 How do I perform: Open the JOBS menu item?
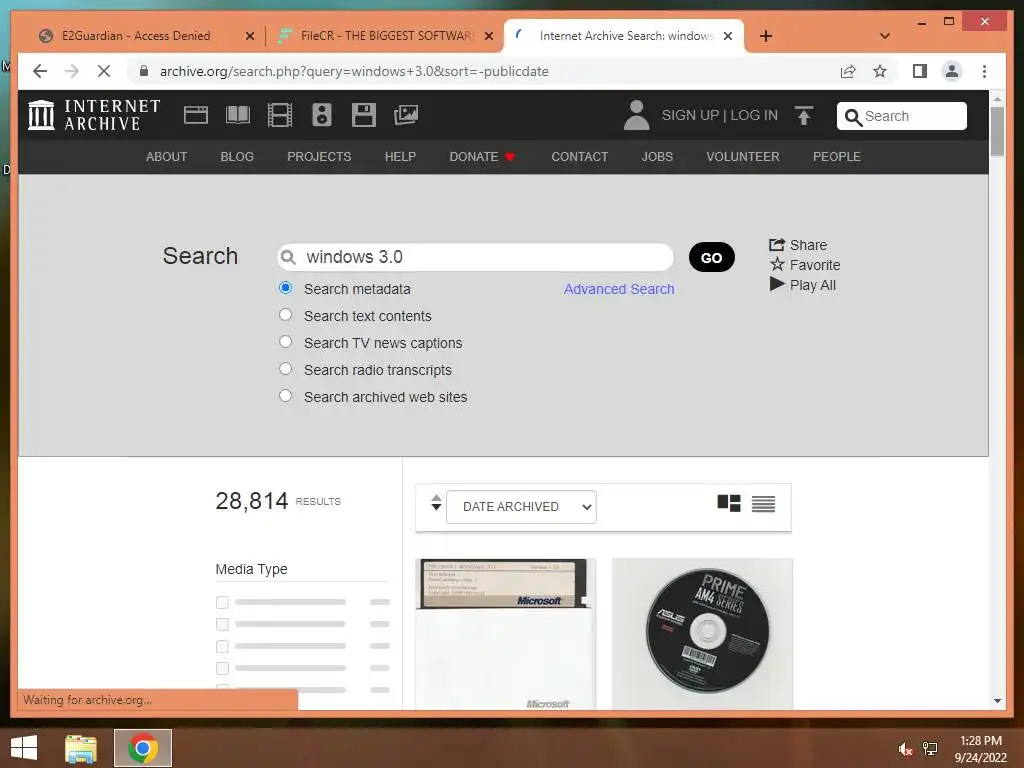click(x=657, y=157)
